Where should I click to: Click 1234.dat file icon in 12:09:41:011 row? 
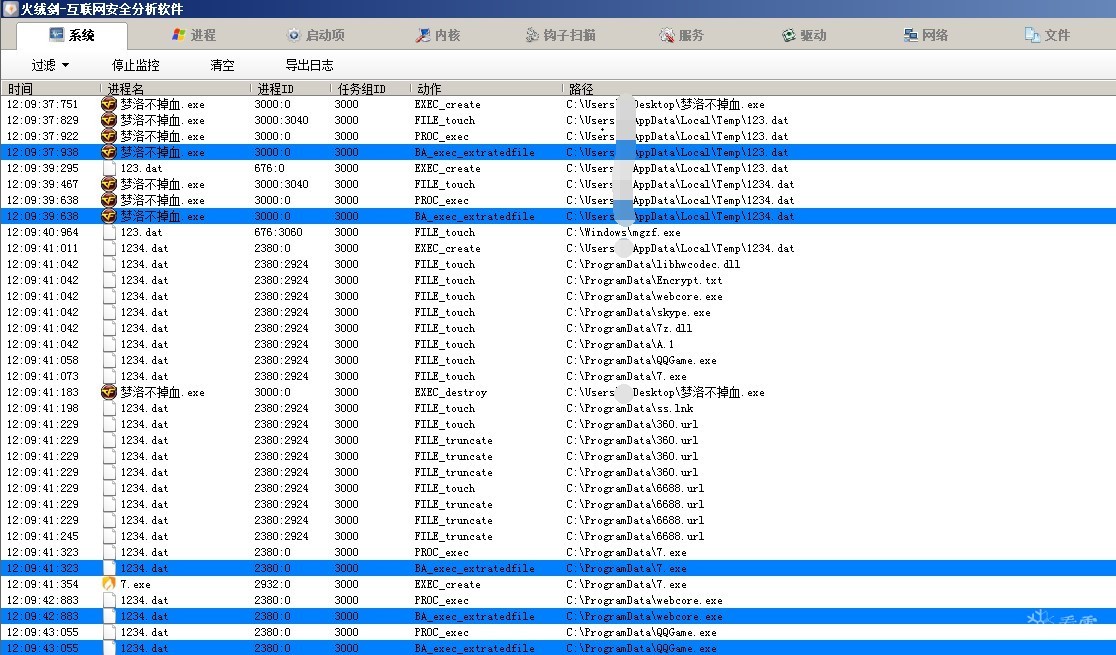tap(109, 248)
